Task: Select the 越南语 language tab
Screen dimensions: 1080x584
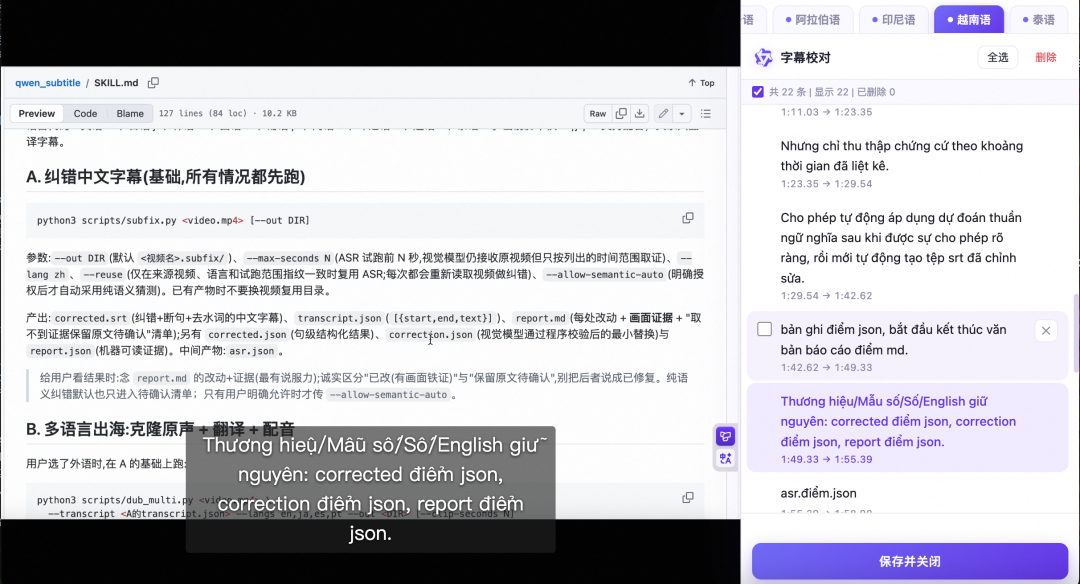Action: [968, 19]
